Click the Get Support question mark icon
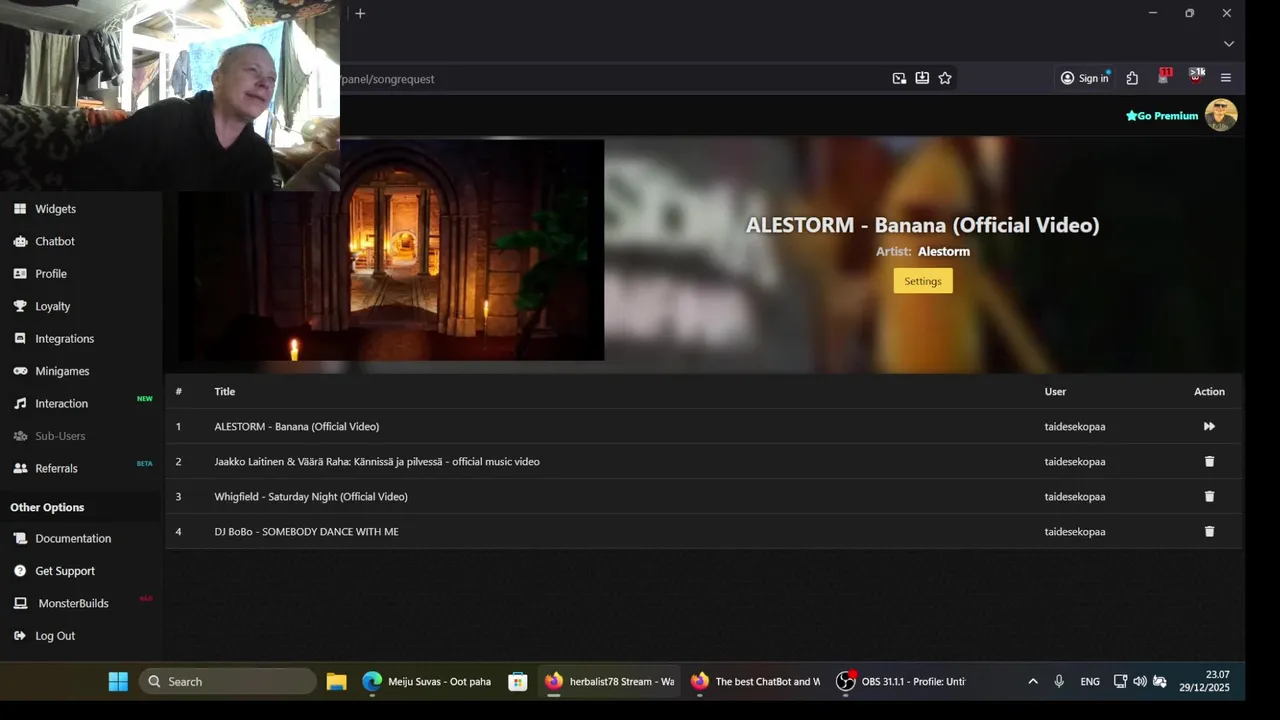This screenshot has height=720, width=1280. [20, 571]
